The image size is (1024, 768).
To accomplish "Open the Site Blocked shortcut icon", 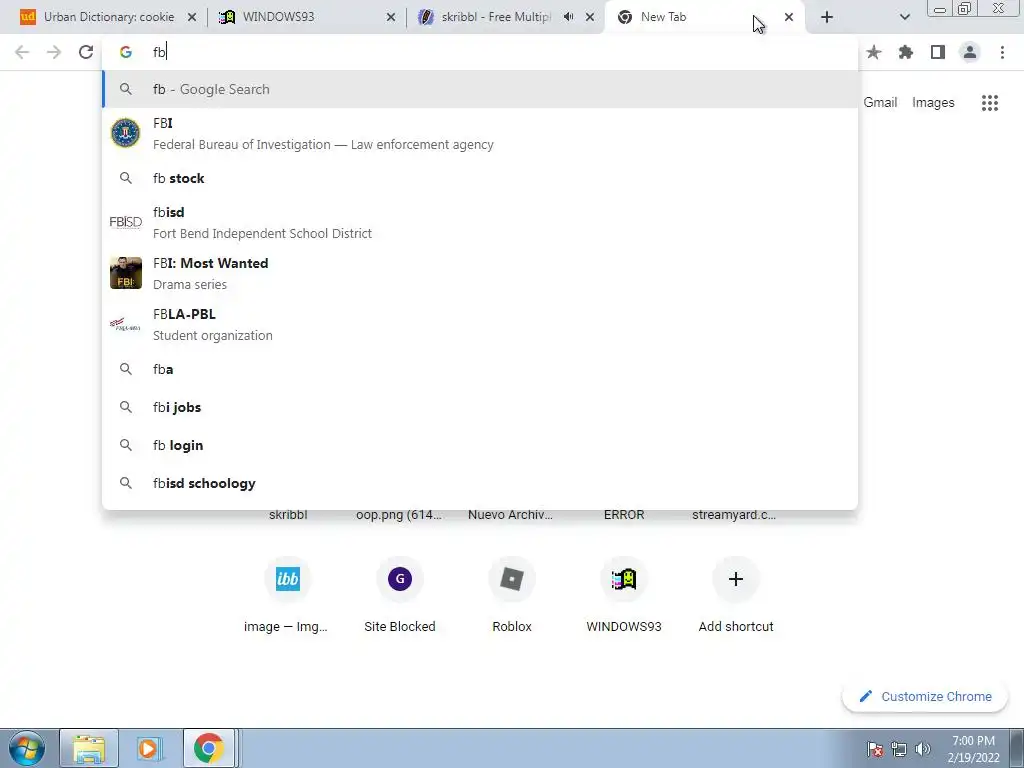I will pos(400,579).
